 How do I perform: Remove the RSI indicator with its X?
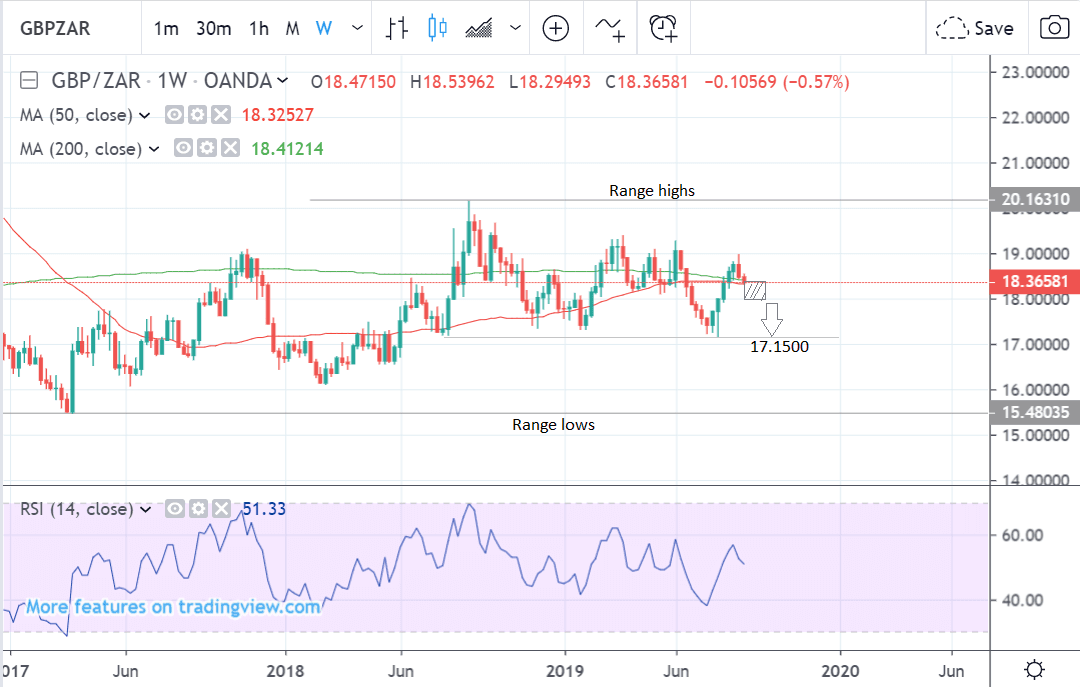point(221,509)
